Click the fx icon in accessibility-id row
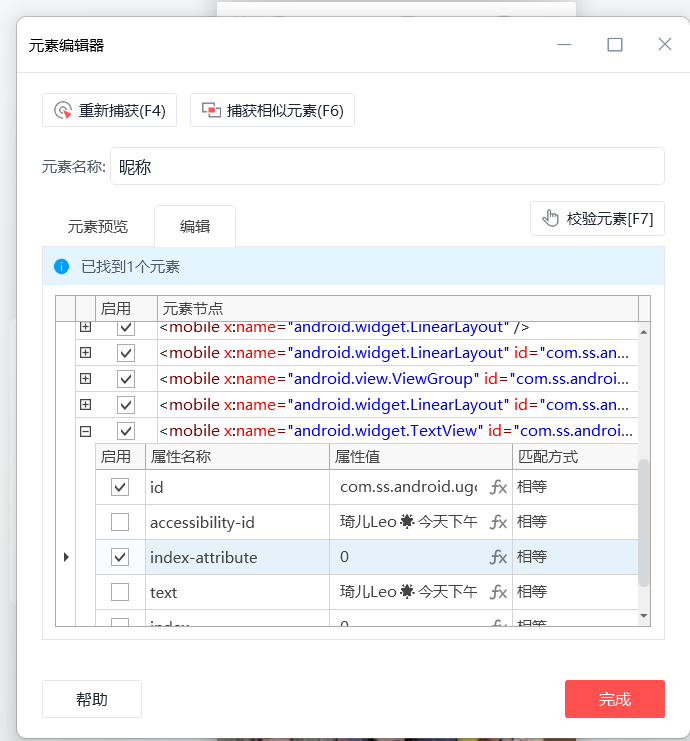 498,522
